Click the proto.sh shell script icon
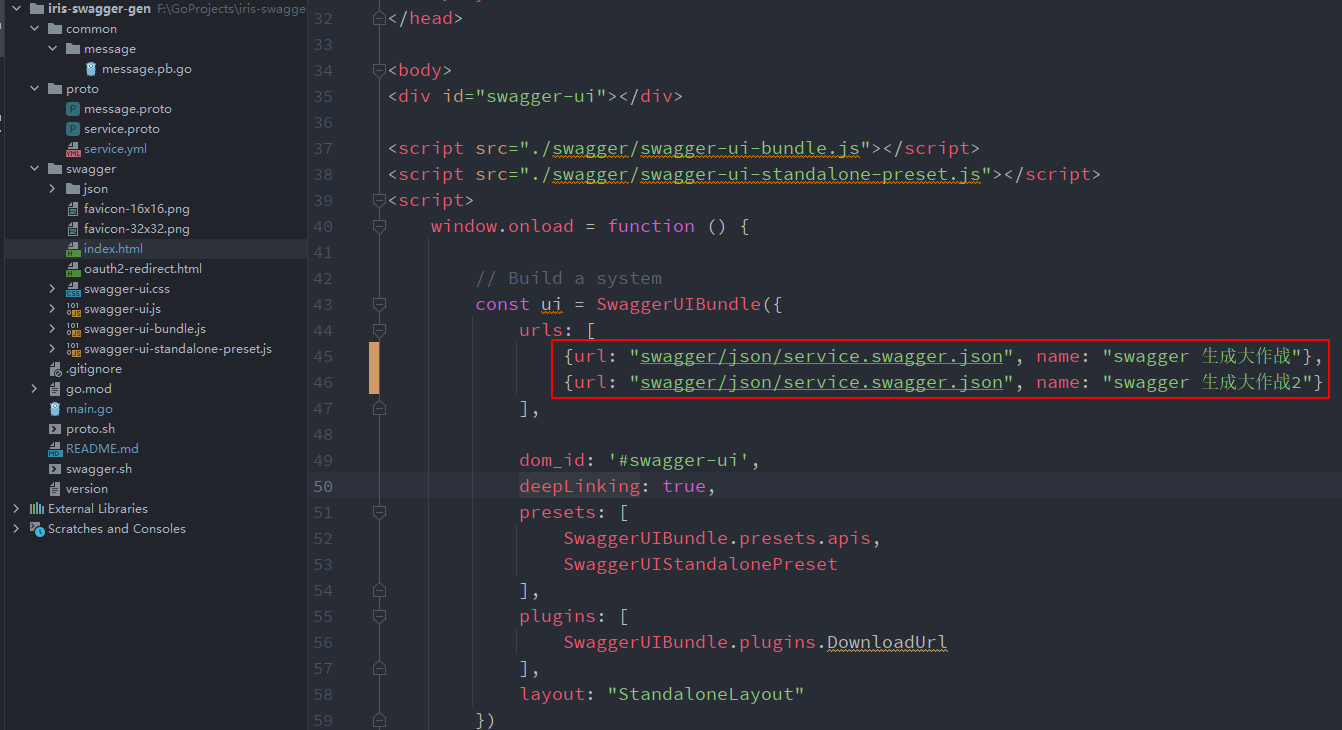 click(55, 429)
